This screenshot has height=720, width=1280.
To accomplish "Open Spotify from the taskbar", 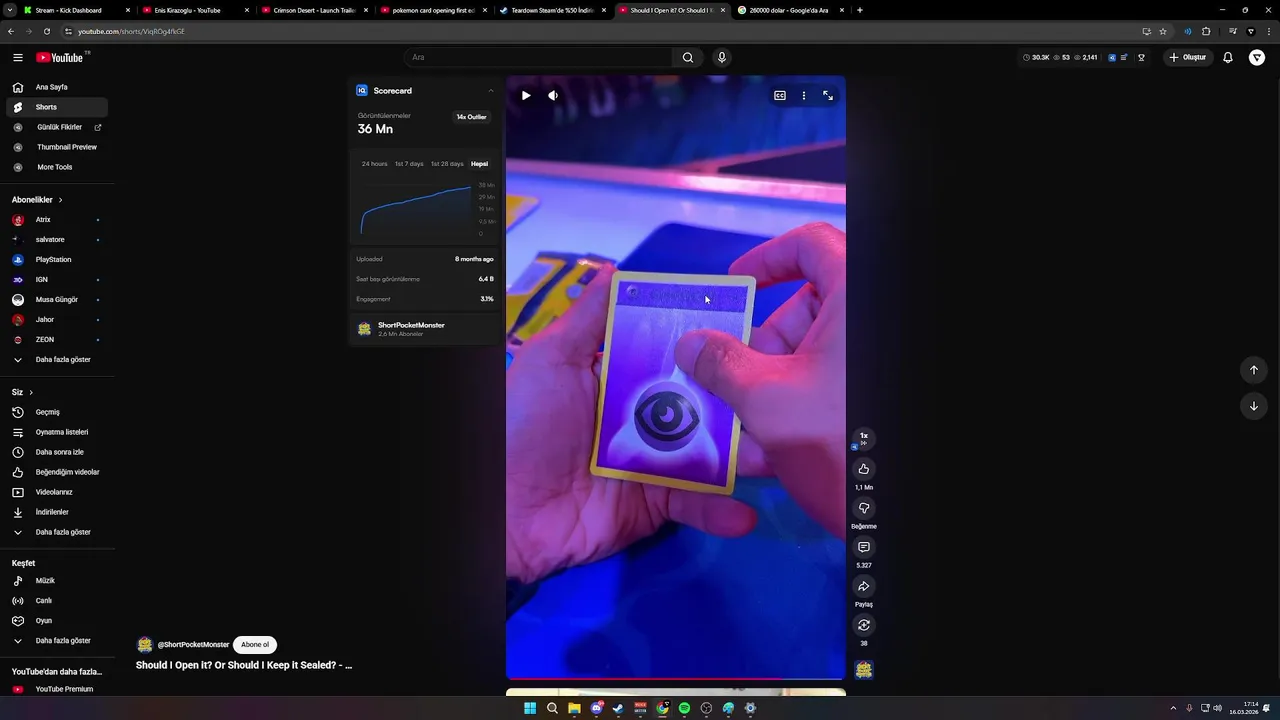I will click(x=684, y=708).
